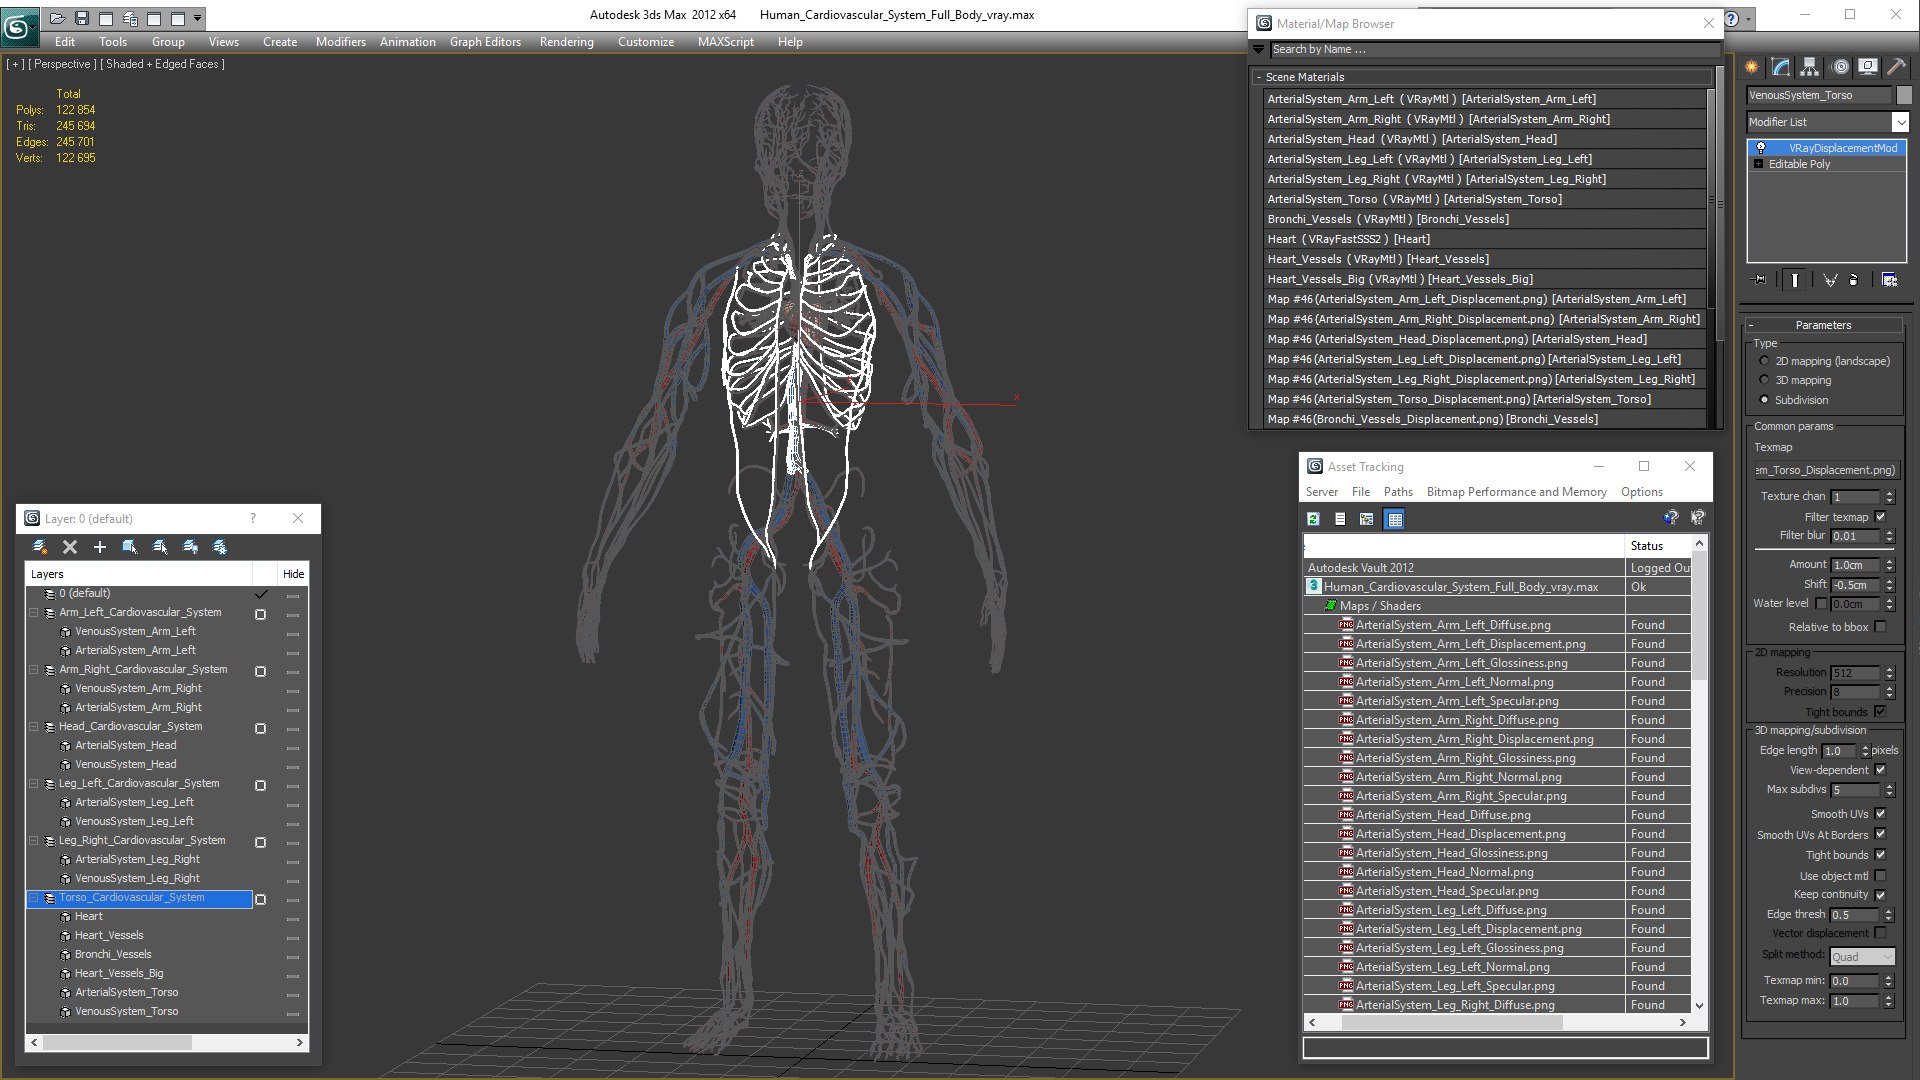Click the save floppy icon in quick access toolbar
The height and width of the screenshot is (1080, 1920).
pyautogui.click(x=82, y=18)
